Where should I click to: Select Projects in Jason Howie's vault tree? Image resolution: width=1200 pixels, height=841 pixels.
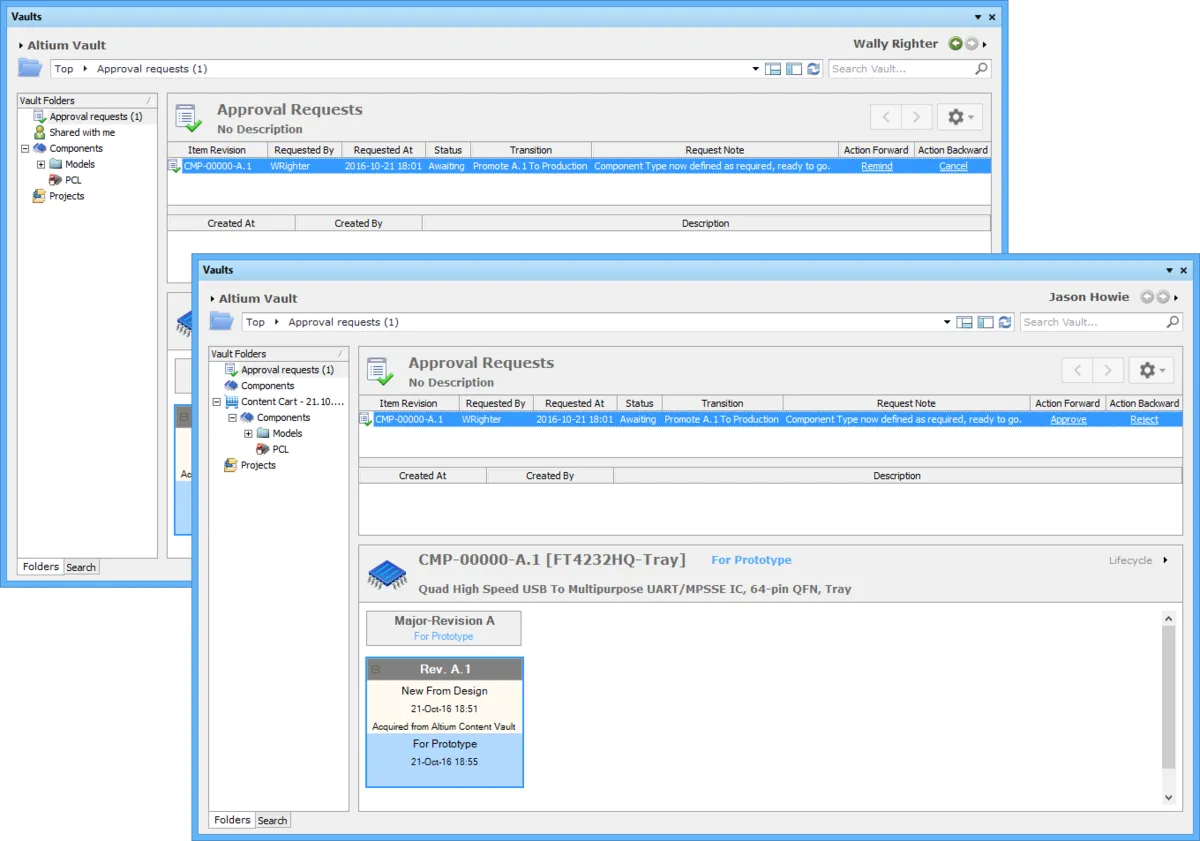coord(258,465)
